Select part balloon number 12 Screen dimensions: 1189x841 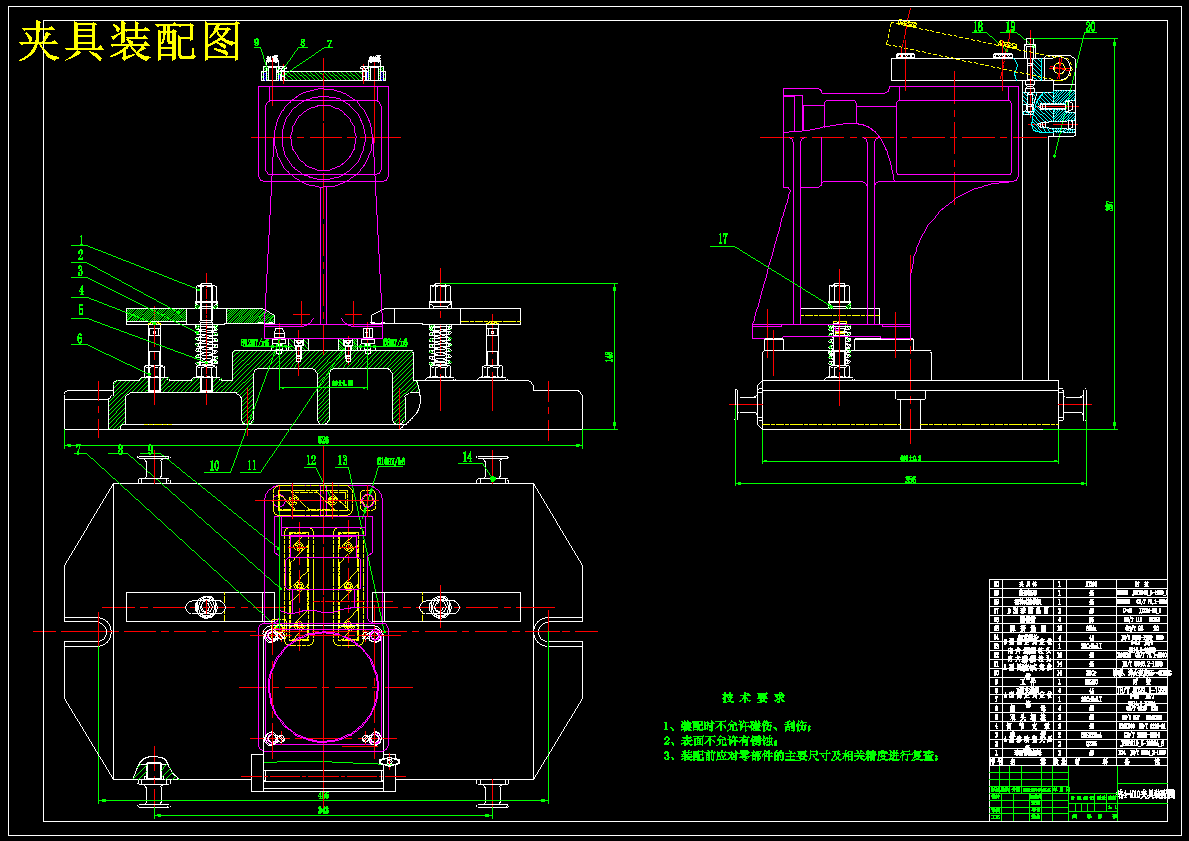(x=312, y=460)
